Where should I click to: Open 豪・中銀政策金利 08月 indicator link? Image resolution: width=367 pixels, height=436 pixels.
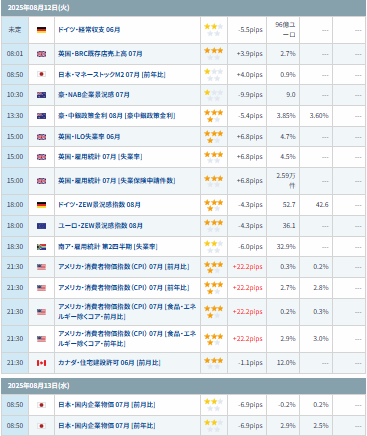(117, 116)
